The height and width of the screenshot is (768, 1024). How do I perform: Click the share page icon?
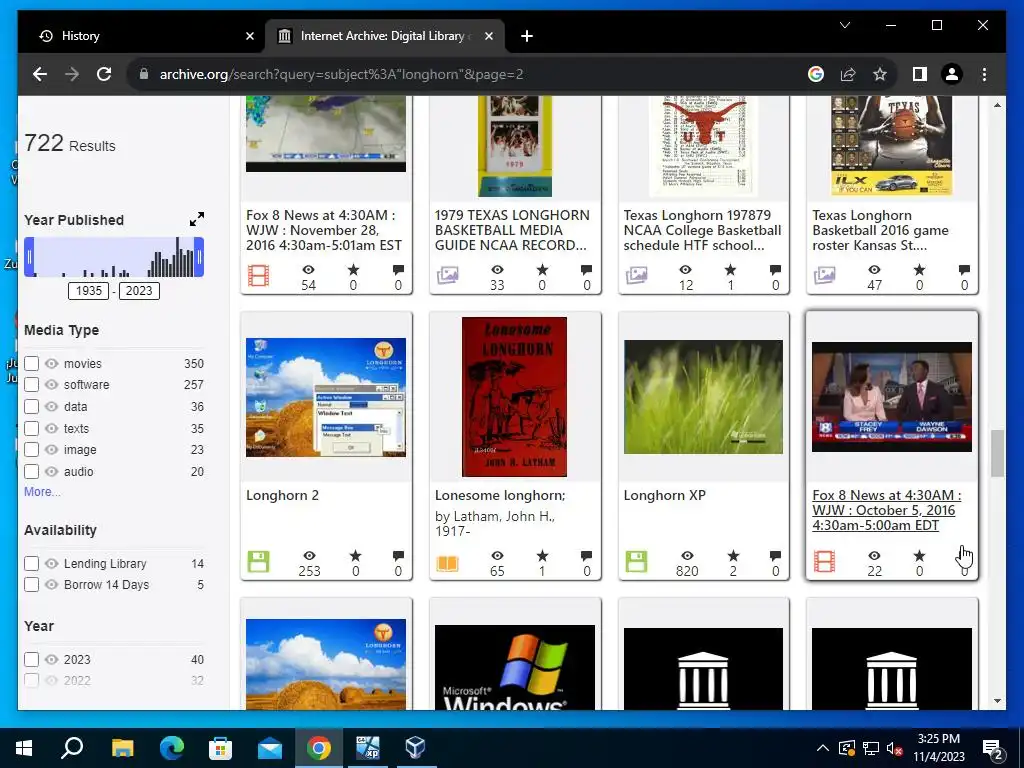pyautogui.click(x=848, y=74)
